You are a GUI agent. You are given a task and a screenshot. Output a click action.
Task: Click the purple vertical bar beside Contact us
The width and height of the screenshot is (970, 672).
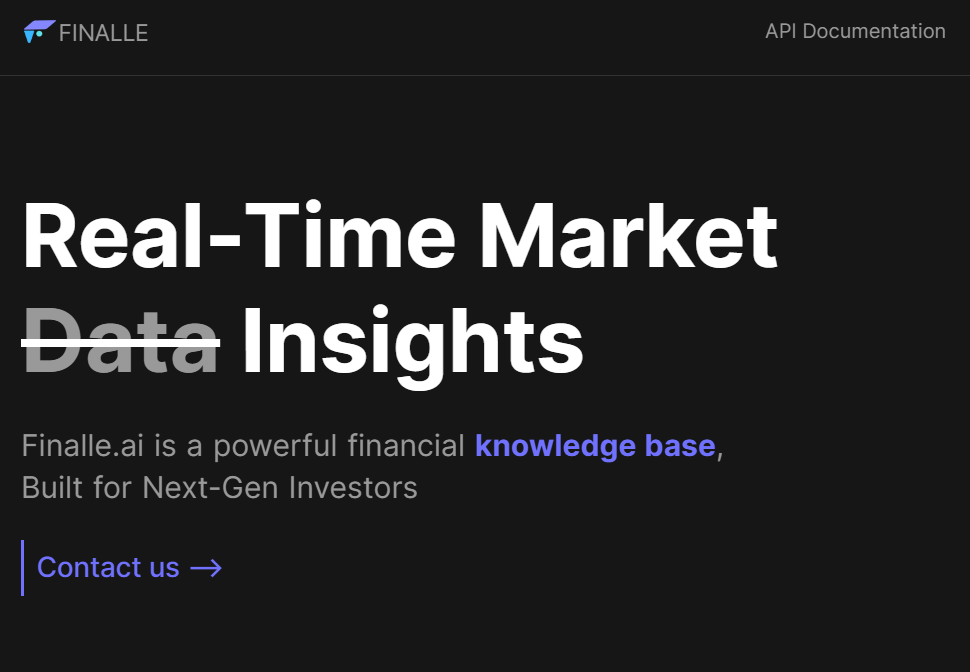[x=22, y=568]
